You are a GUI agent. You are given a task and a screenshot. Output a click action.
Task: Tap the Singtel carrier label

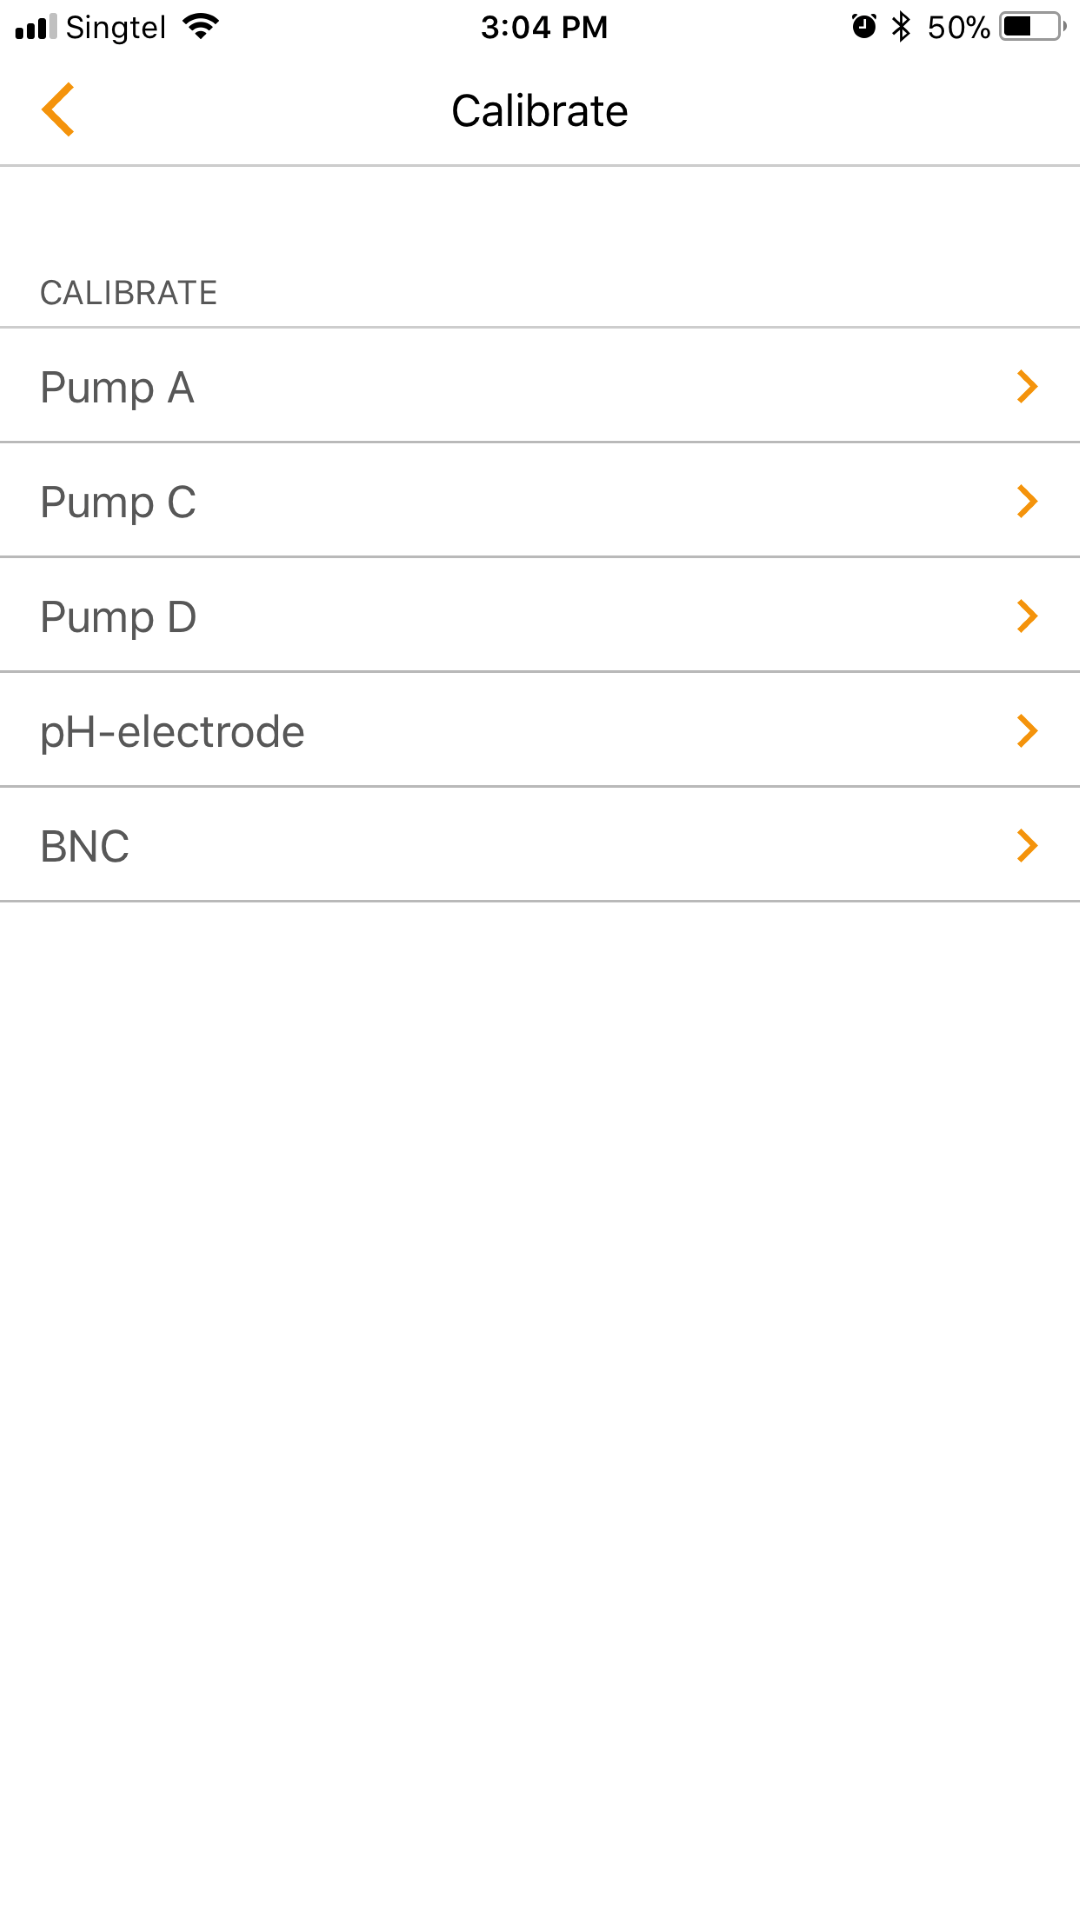(x=116, y=27)
